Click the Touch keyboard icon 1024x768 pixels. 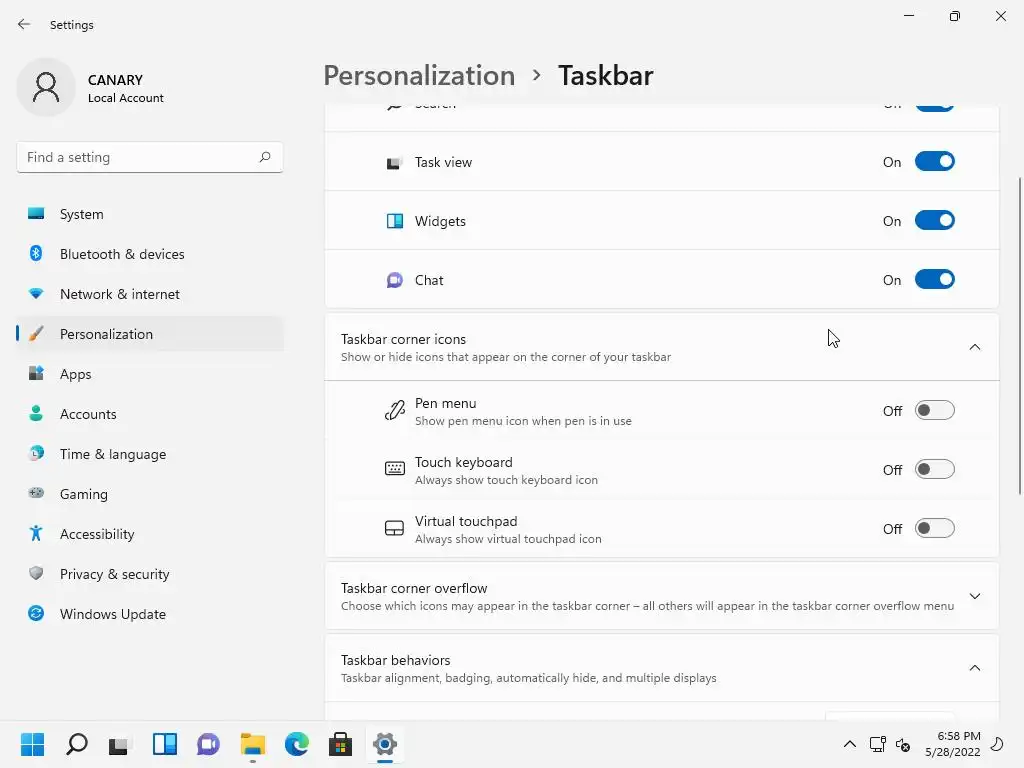[x=394, y=469]
